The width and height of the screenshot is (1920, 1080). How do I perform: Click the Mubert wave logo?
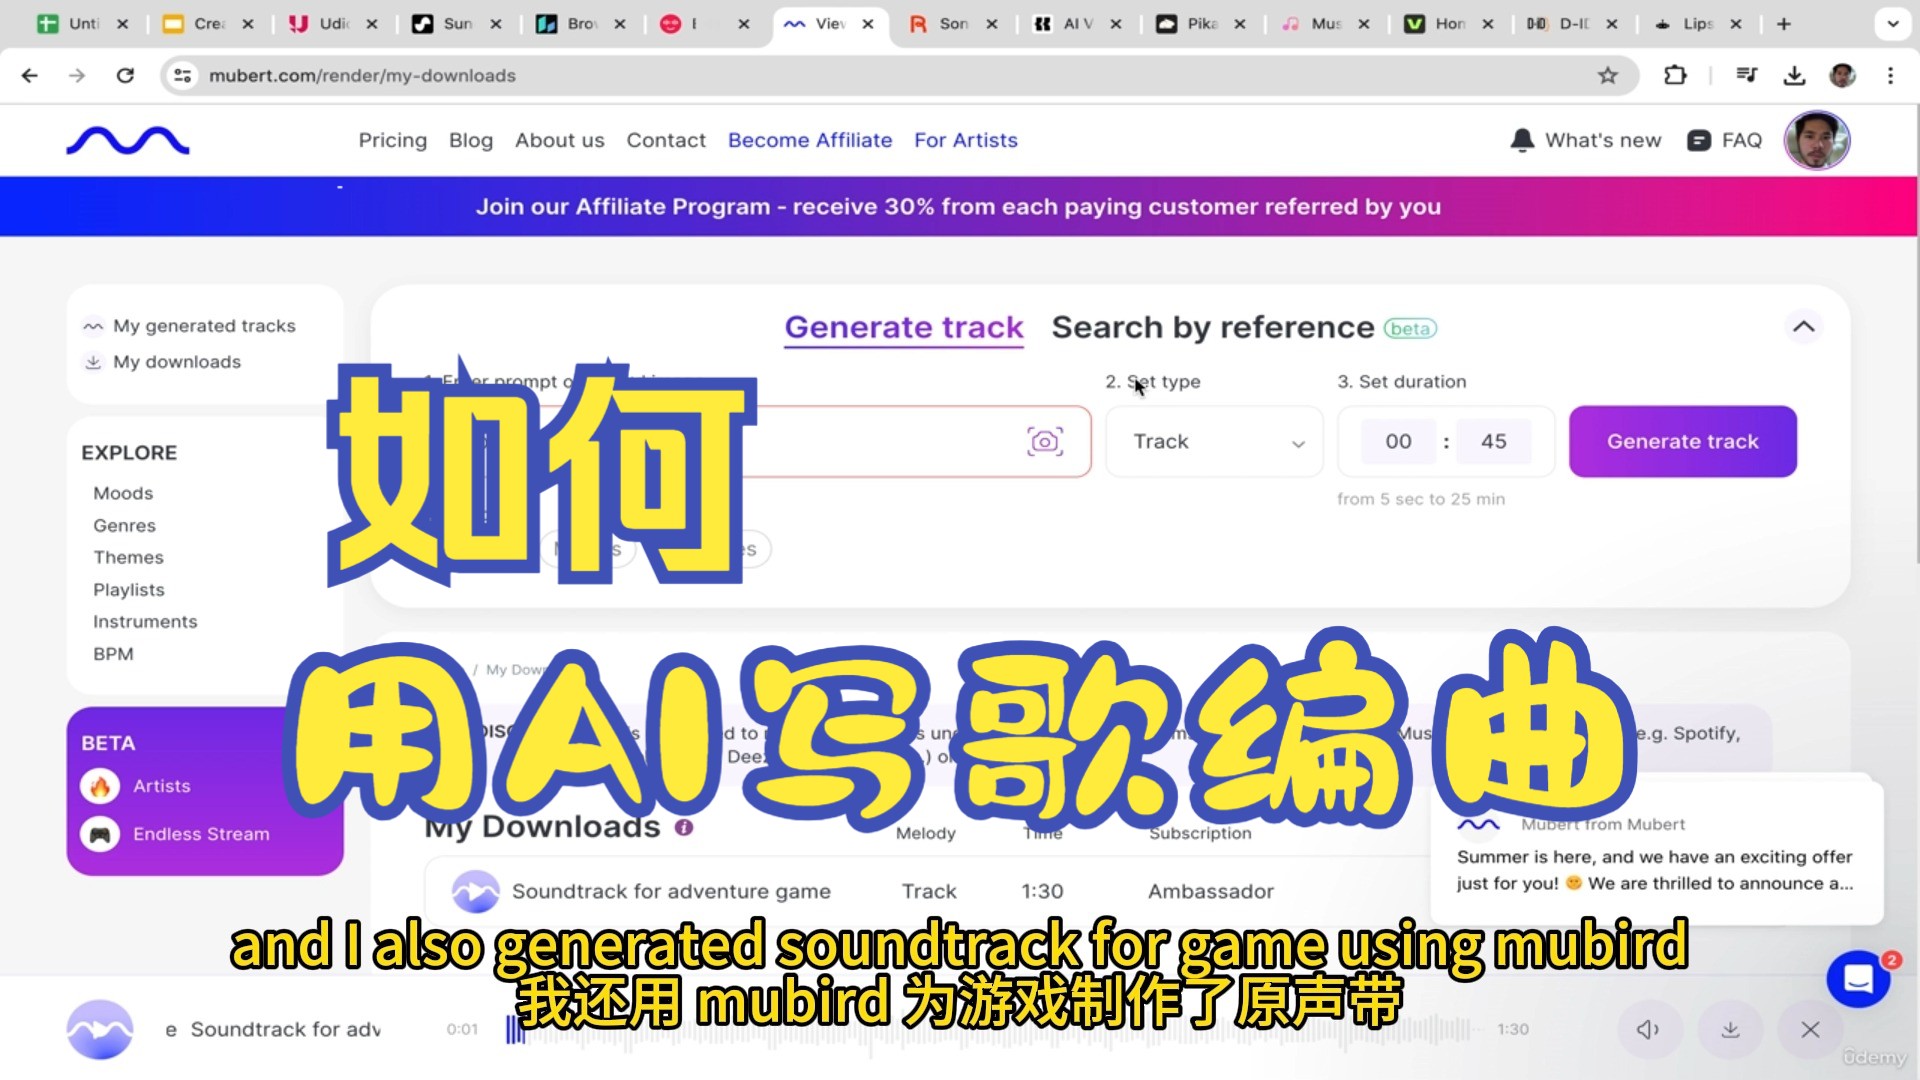128,141
